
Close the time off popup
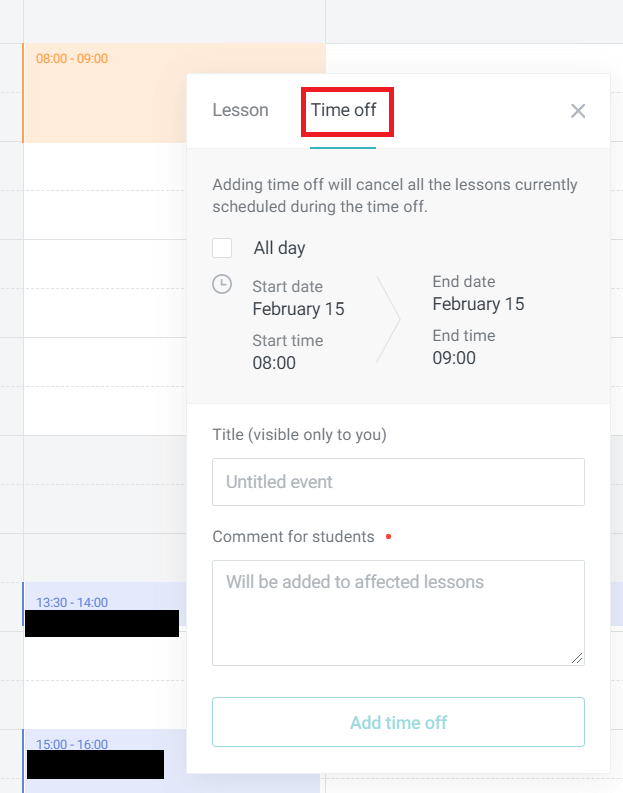[x=578, y=111]
